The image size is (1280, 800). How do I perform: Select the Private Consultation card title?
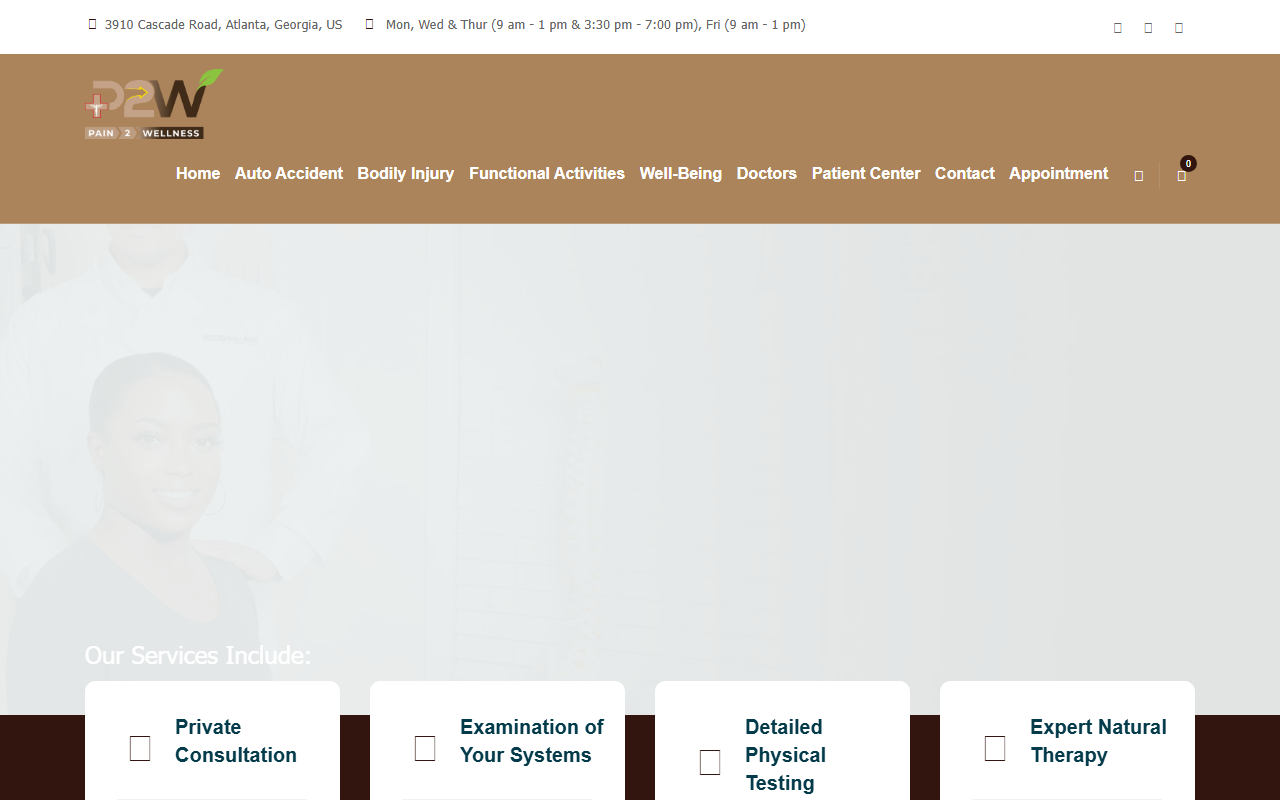(236, 741)
